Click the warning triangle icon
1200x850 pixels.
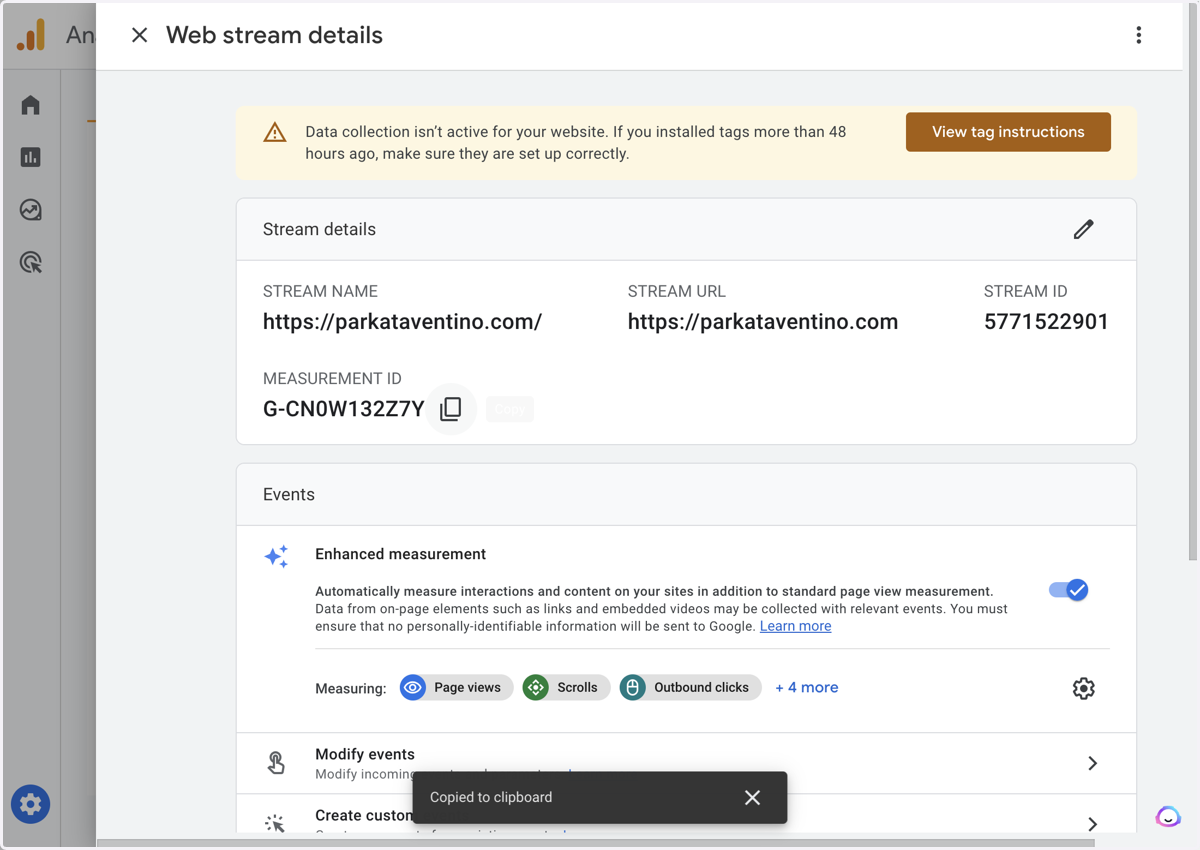[275, 133]
